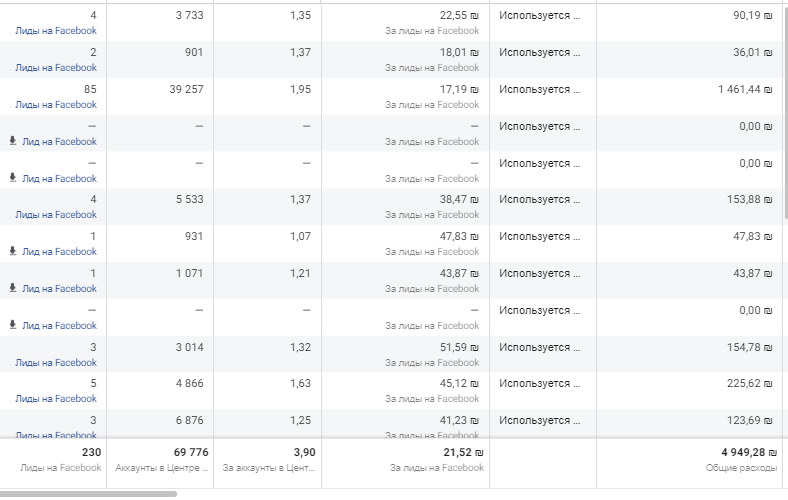The width and height of the screenshot is (788, 500).
Task: Open "Лиды на Facebook" link under 85 results
Action: [56, 105]
